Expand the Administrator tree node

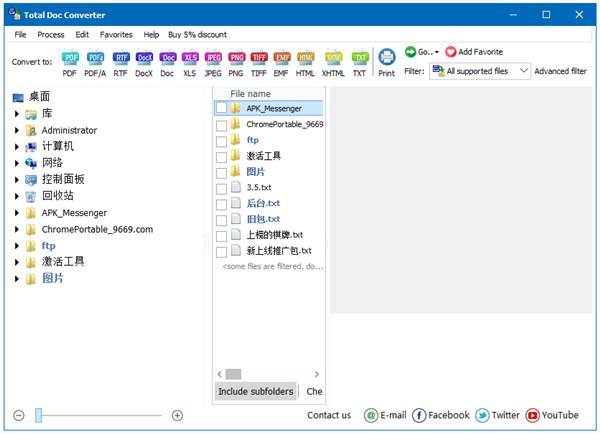click(x=17, y=130)
